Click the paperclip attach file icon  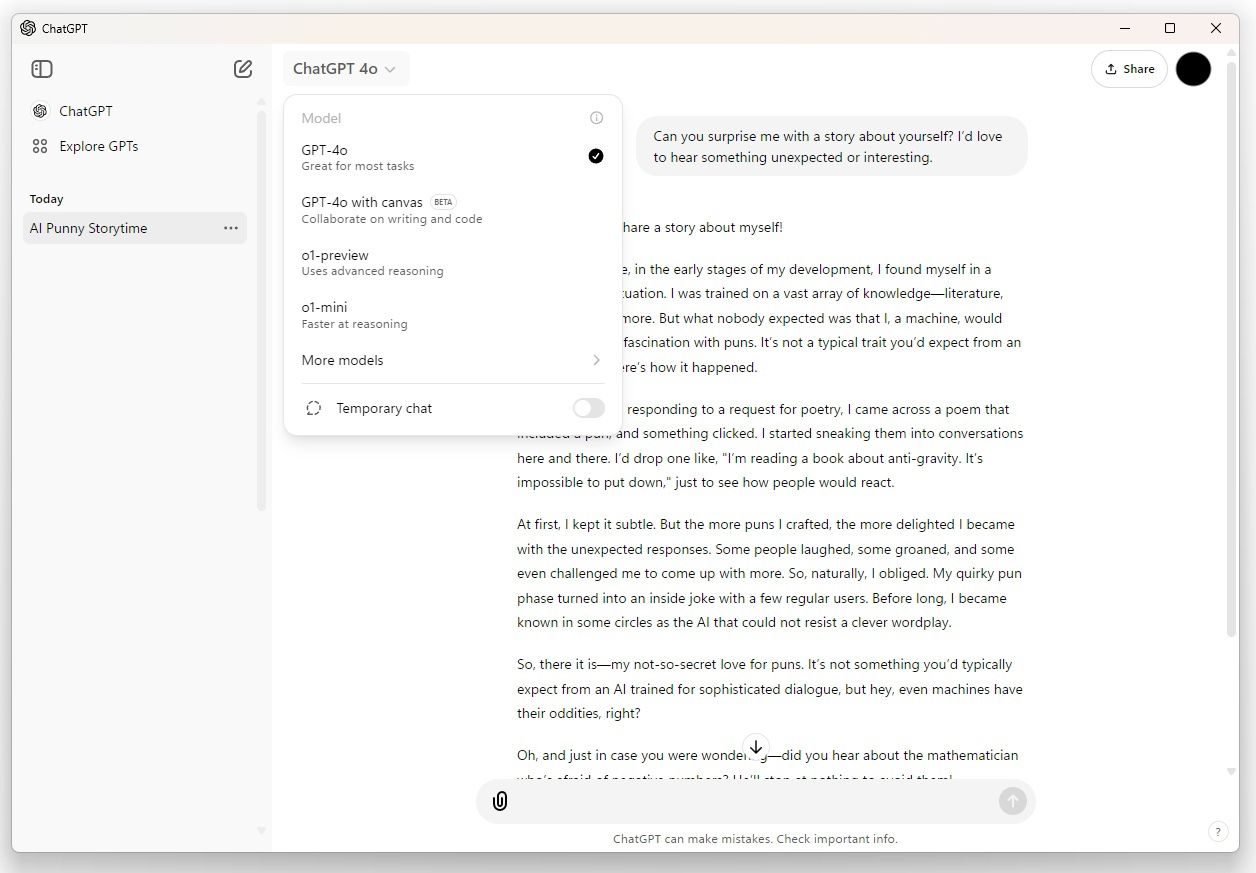click(x=500, y=801)
